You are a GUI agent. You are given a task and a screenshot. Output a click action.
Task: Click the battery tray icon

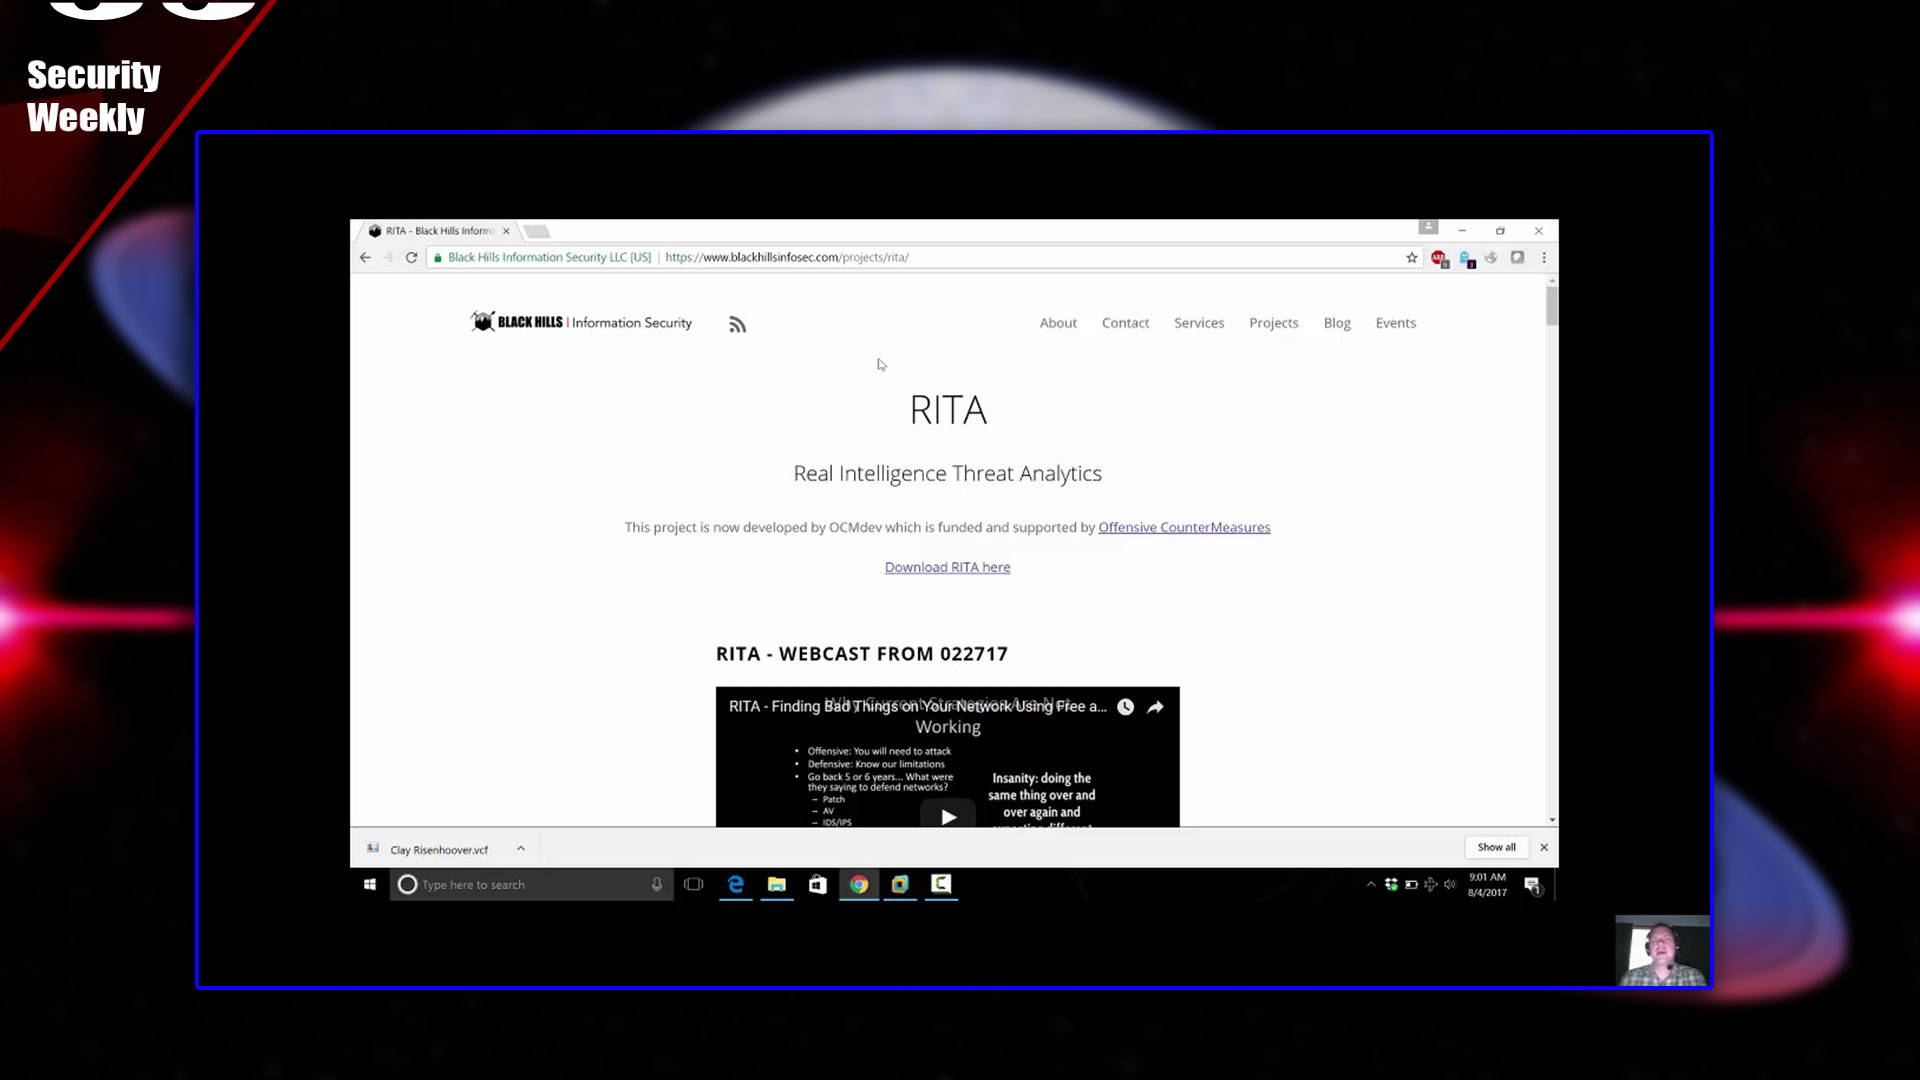(x=1411, y=884)
